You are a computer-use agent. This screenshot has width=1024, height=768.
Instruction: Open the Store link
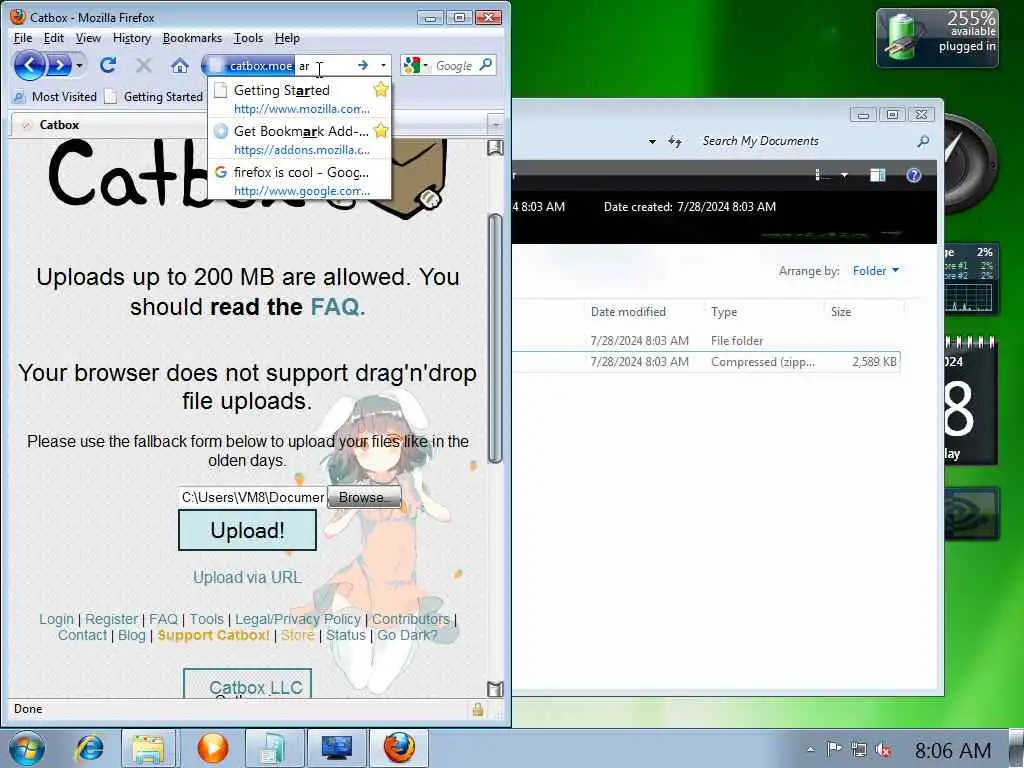pos(298,635)
